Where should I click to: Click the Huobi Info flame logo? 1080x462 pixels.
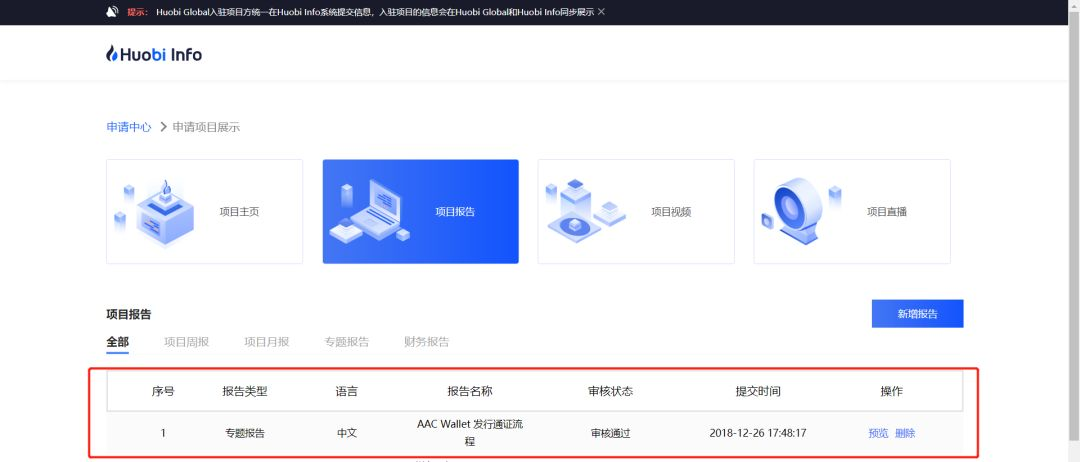pos(154,54)
